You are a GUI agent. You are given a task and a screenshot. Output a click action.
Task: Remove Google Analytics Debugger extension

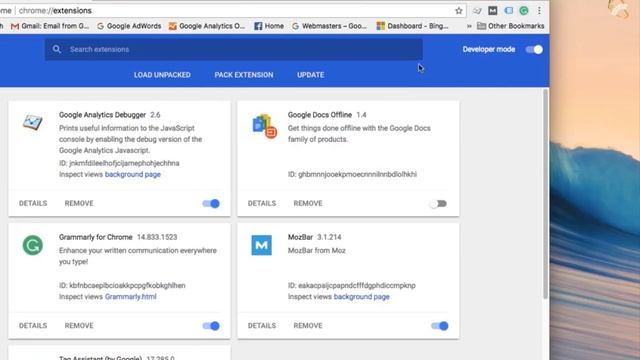(x=79, y=203)
